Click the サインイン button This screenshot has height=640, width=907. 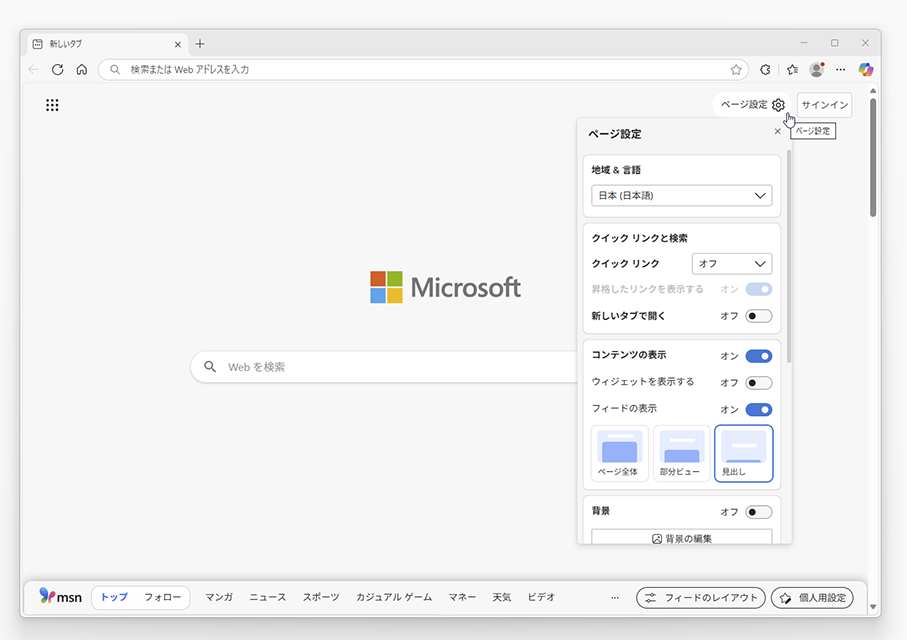pyautogui.click(x=824, y=105)
